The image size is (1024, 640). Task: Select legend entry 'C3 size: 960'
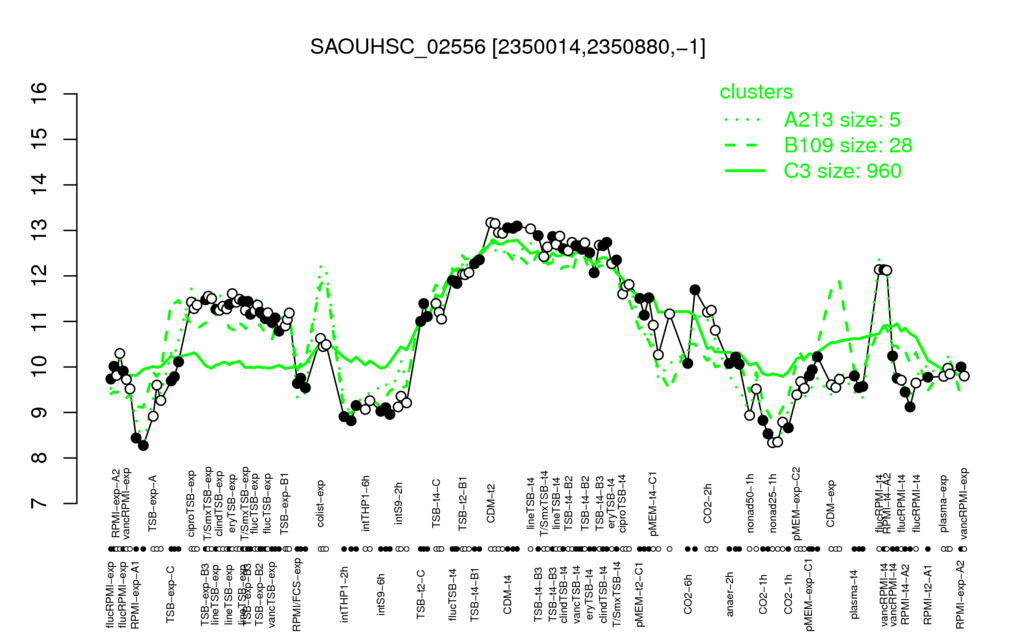click(843, 170)
